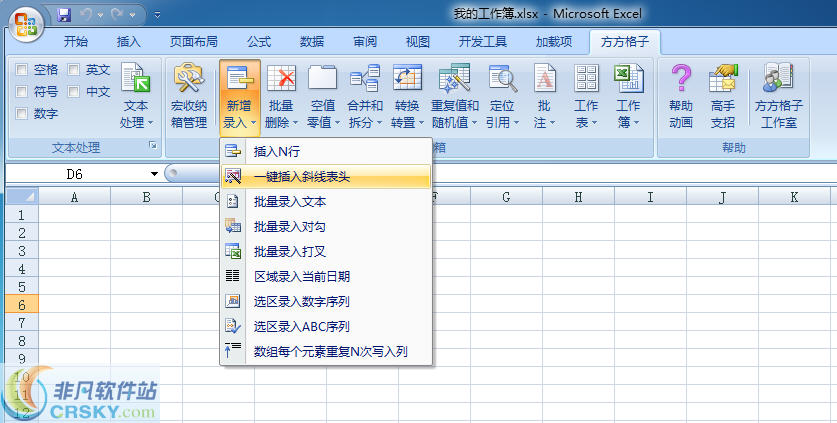Switch to the 插入 tab
The height and width of the screenshot is (423, 837).
pyautogui.click(x=129, y=42)
